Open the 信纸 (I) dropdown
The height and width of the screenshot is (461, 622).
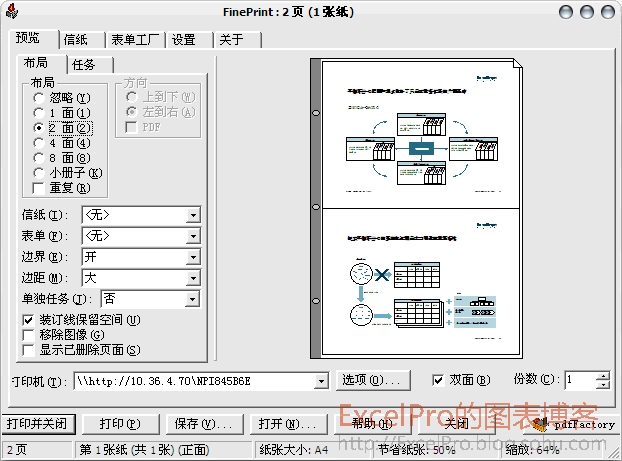pyautogui.click(x=193, y=215)
